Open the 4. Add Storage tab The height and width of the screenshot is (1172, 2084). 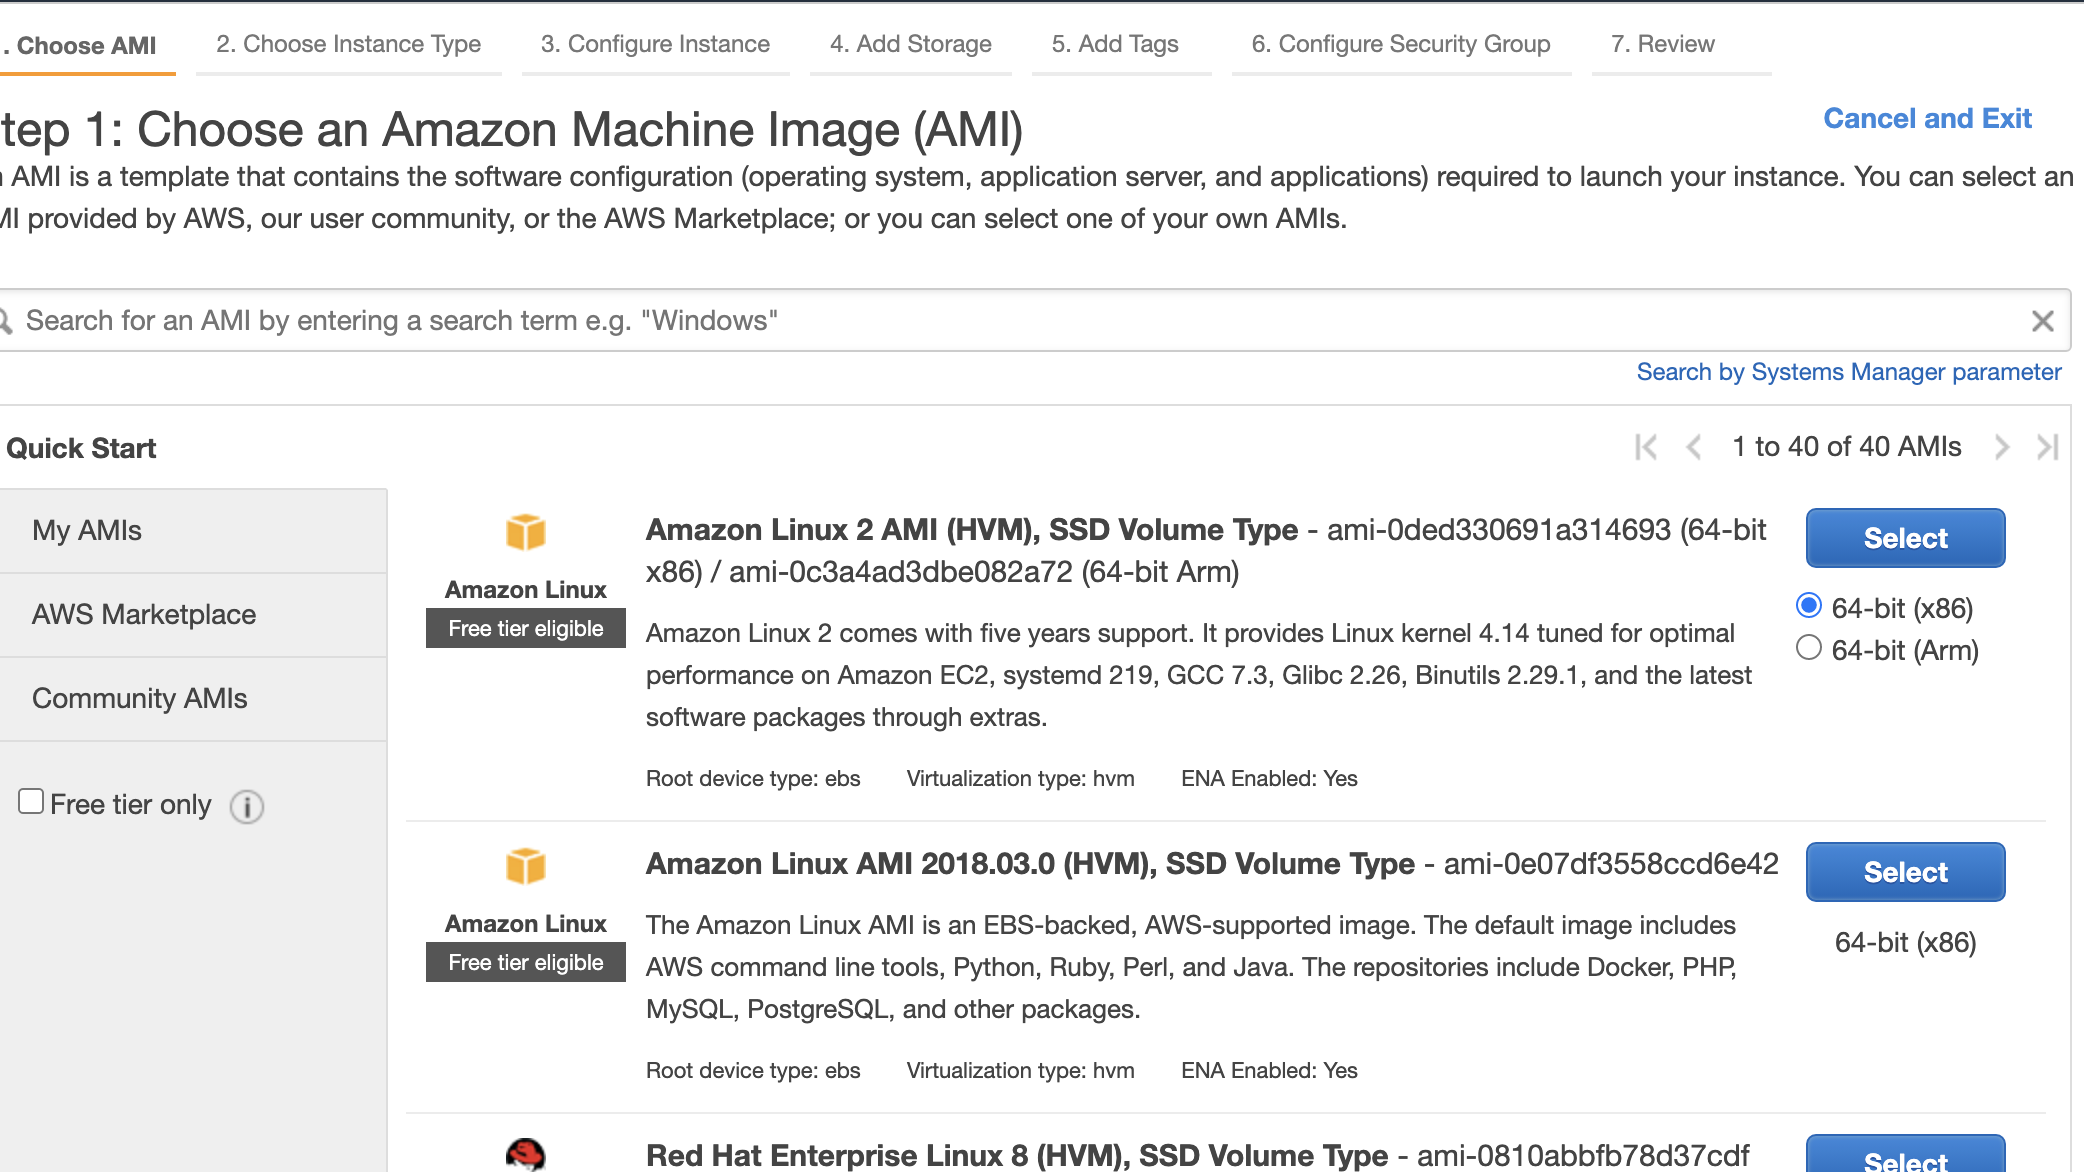click(910, 44)
